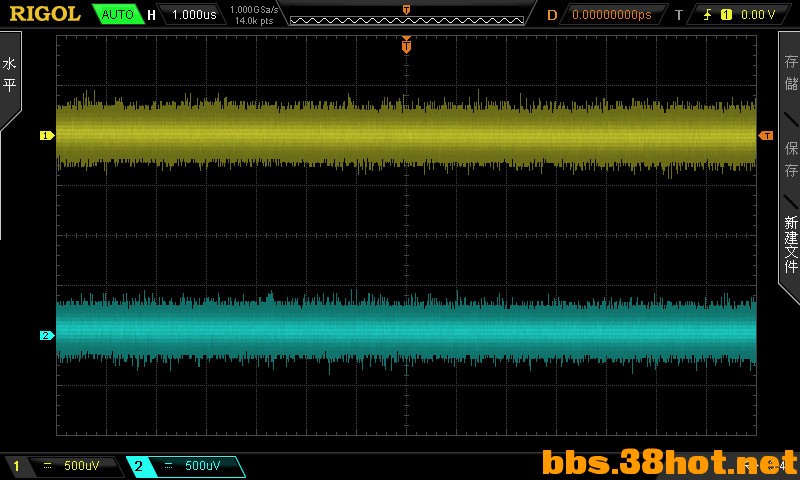
Task: Click channel 2 DC coupling icon
Action: pyautogui.click(x=168, y=466)
